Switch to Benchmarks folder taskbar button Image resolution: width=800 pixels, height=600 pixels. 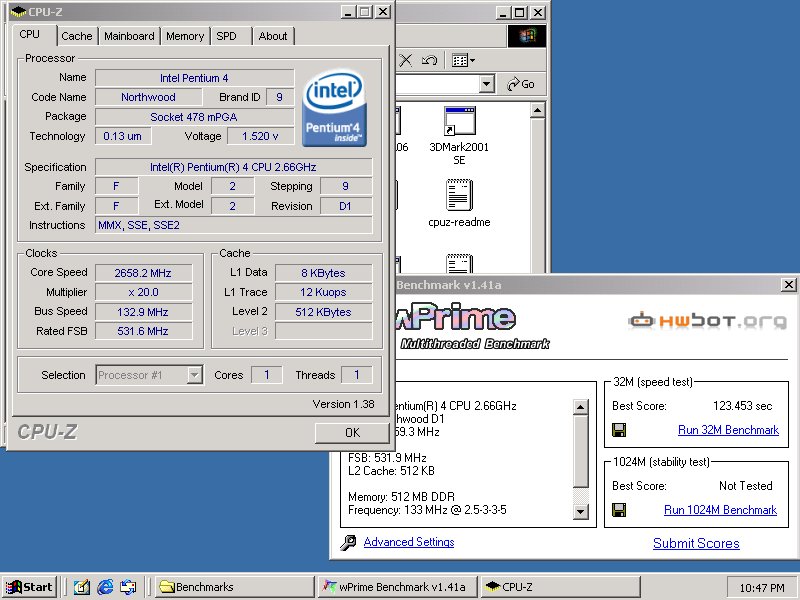point(235,587)
